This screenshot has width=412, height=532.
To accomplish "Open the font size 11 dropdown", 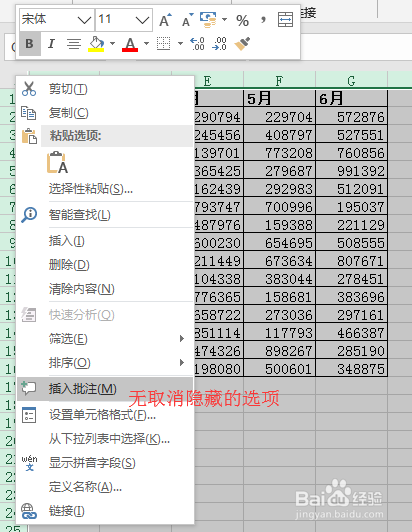I will click(x=142, y=20).
